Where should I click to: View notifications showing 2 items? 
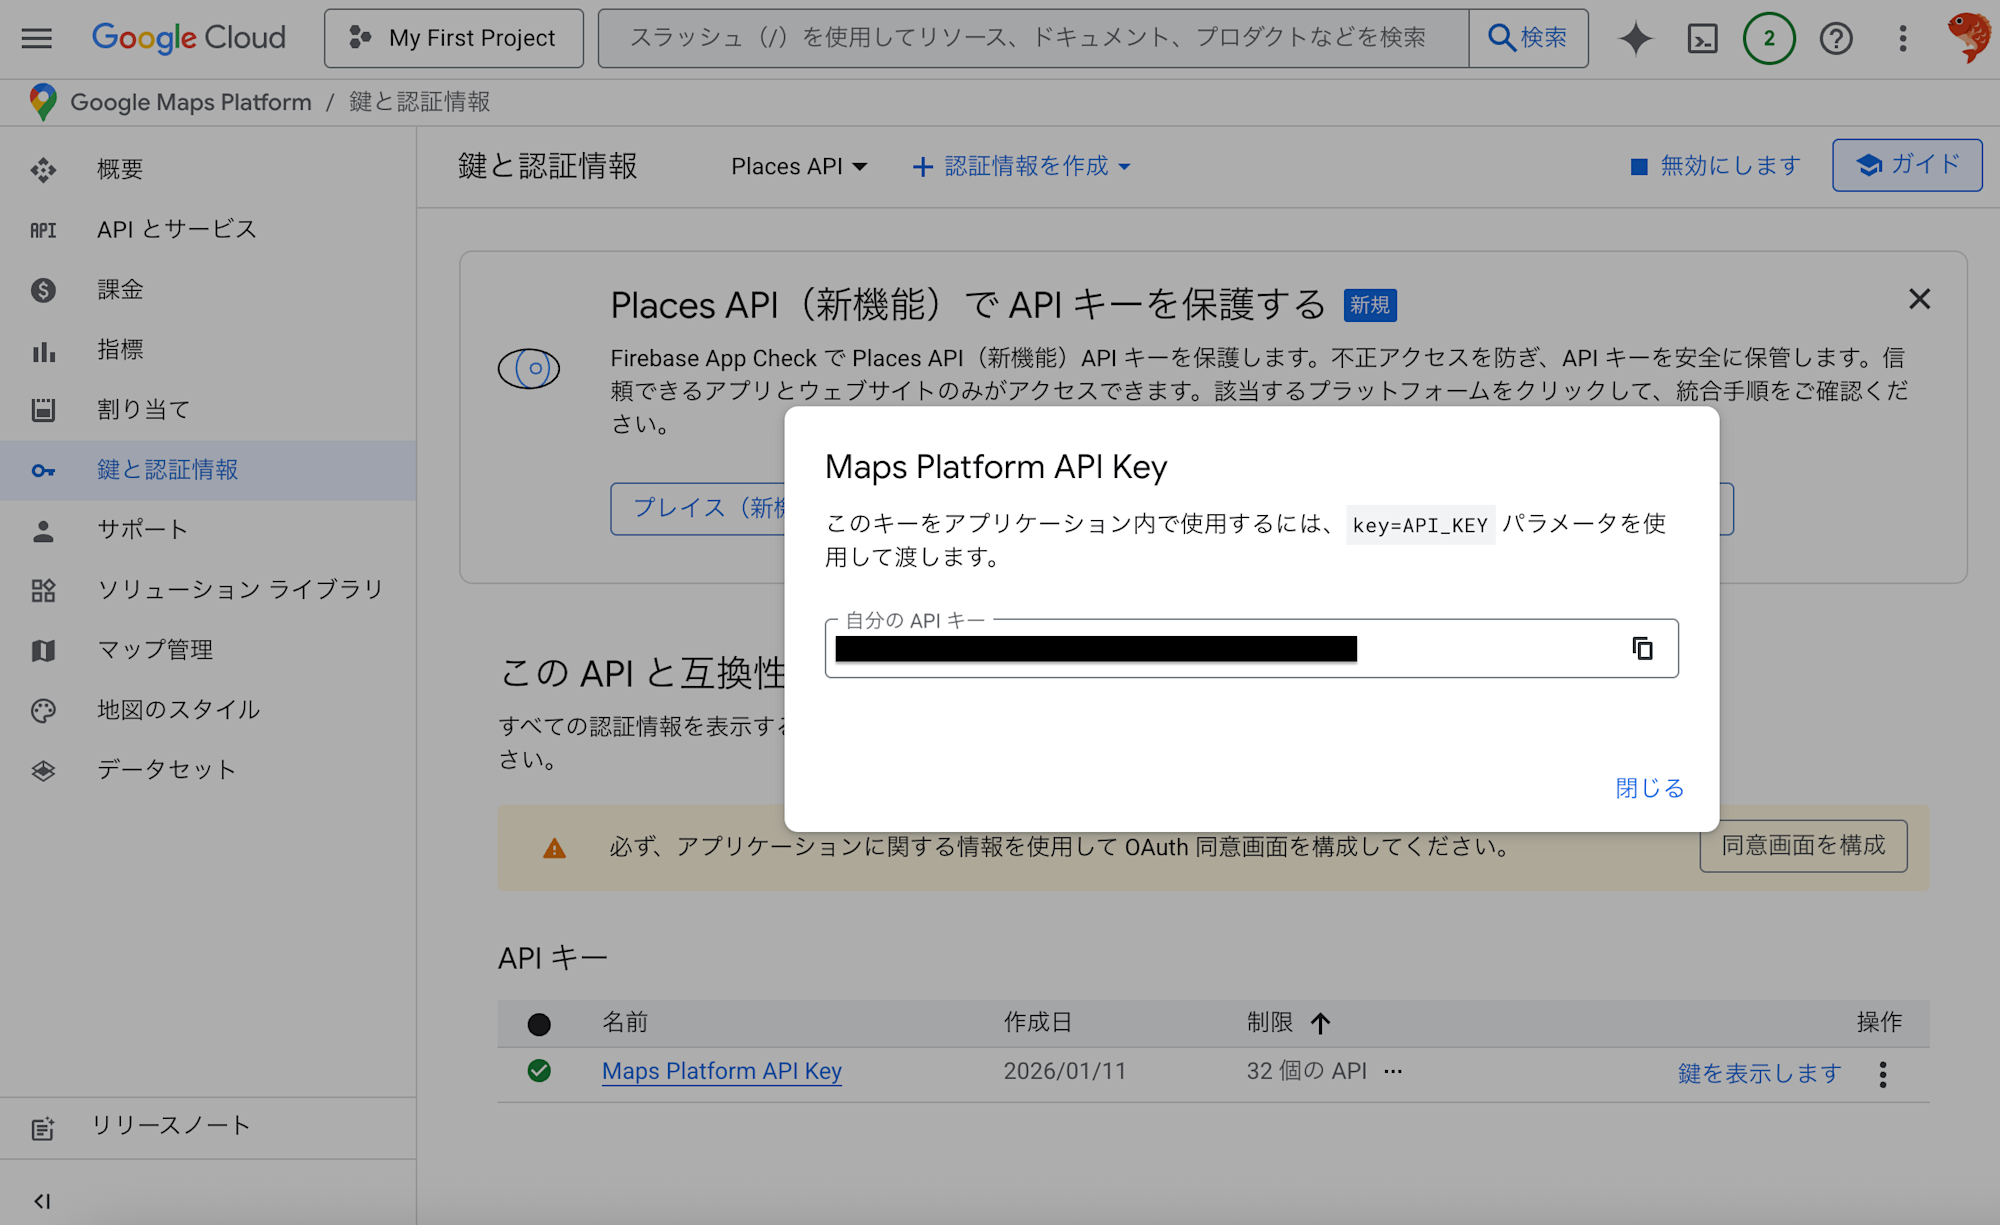[1769, 38]
